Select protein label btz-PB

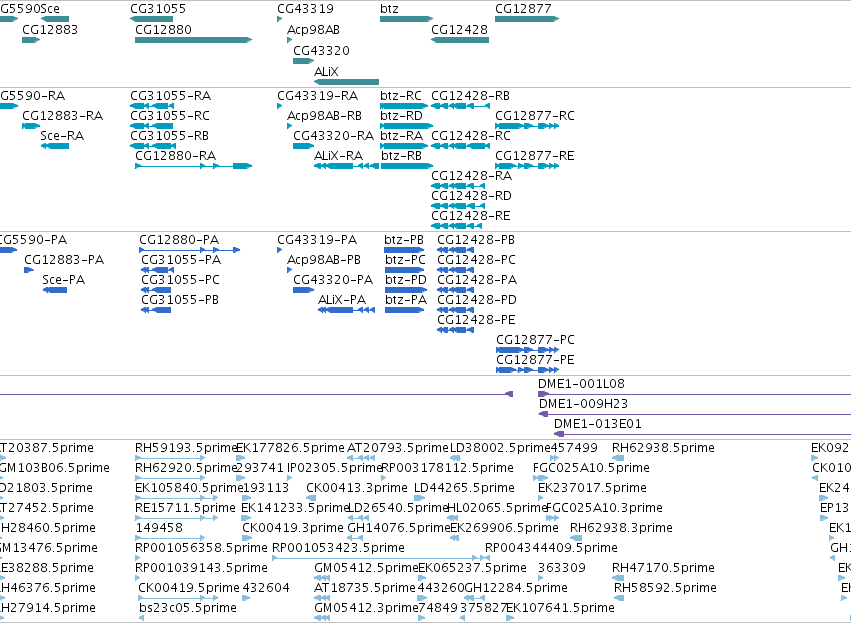pos(404,239)
